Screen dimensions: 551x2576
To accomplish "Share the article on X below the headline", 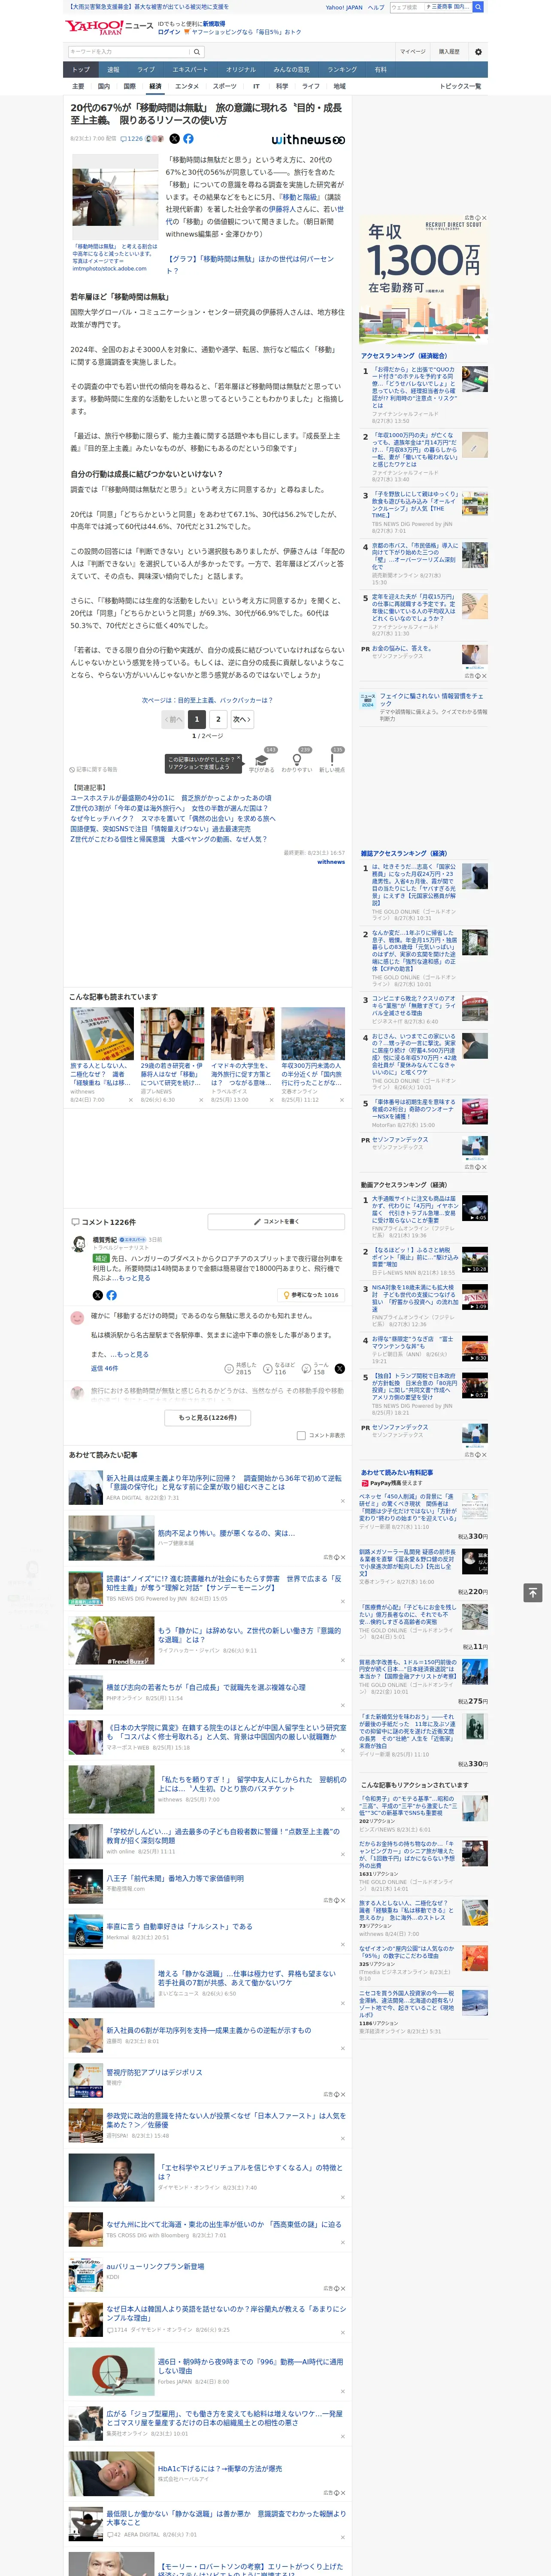I will pyautogui.click(x=174, y=139).
